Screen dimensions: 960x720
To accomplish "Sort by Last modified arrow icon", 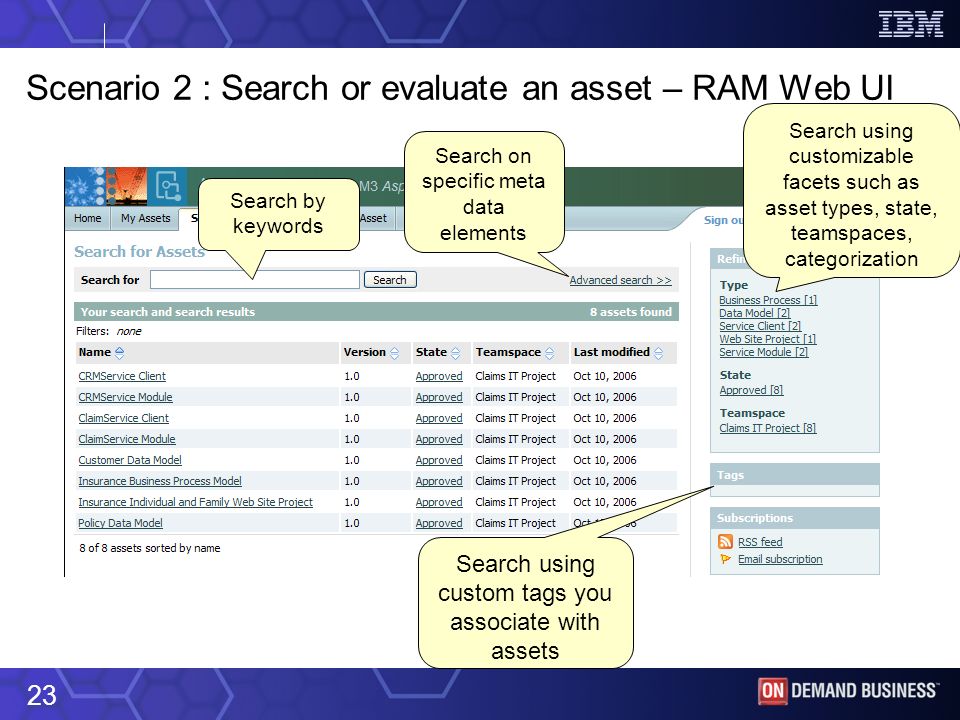I will (658, 353).
